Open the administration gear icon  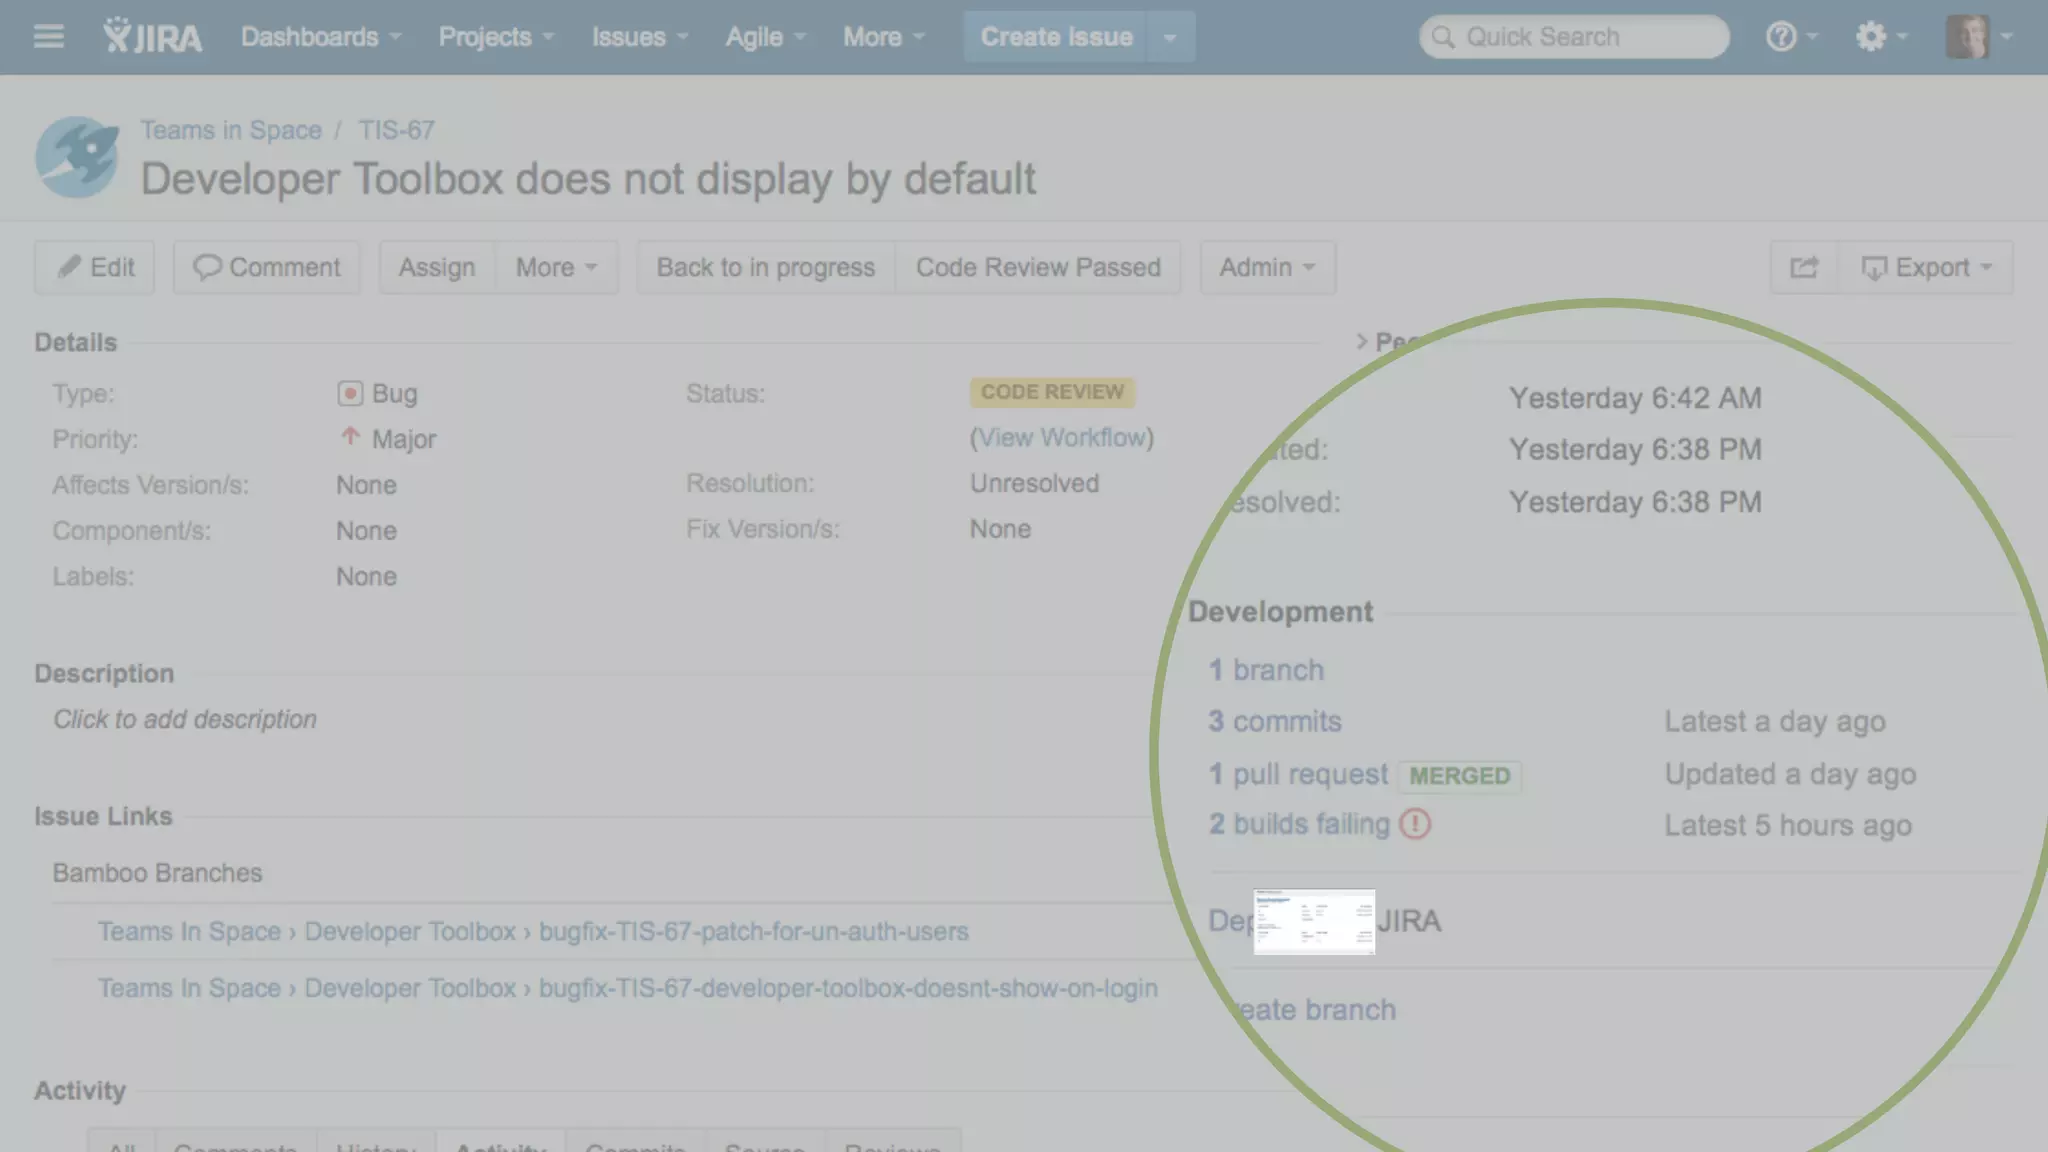(1870, 37)
